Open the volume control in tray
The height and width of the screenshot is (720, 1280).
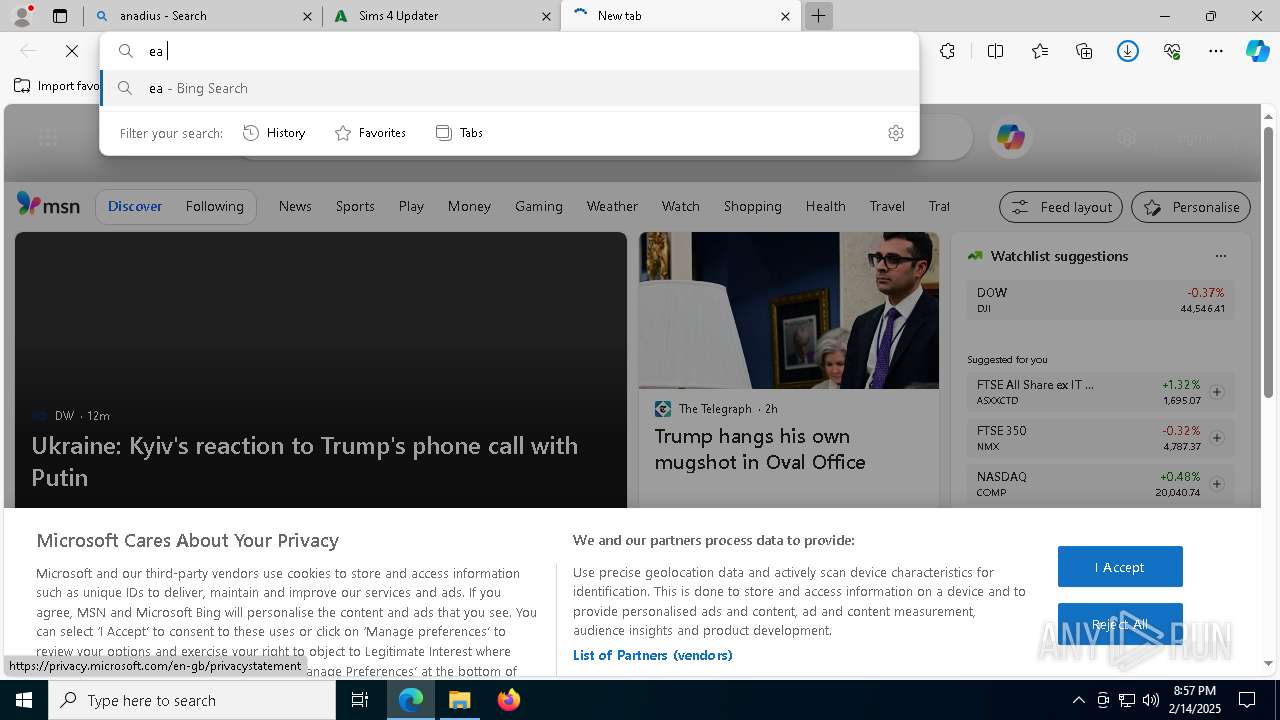pos(1150,700)
